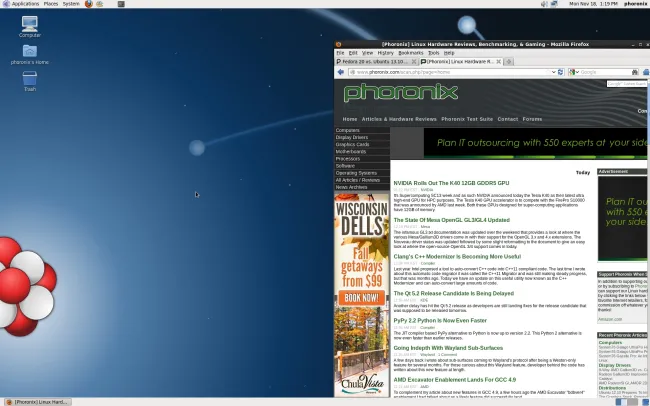Open PyPy 2.2 Python article link

pos(440,321)
